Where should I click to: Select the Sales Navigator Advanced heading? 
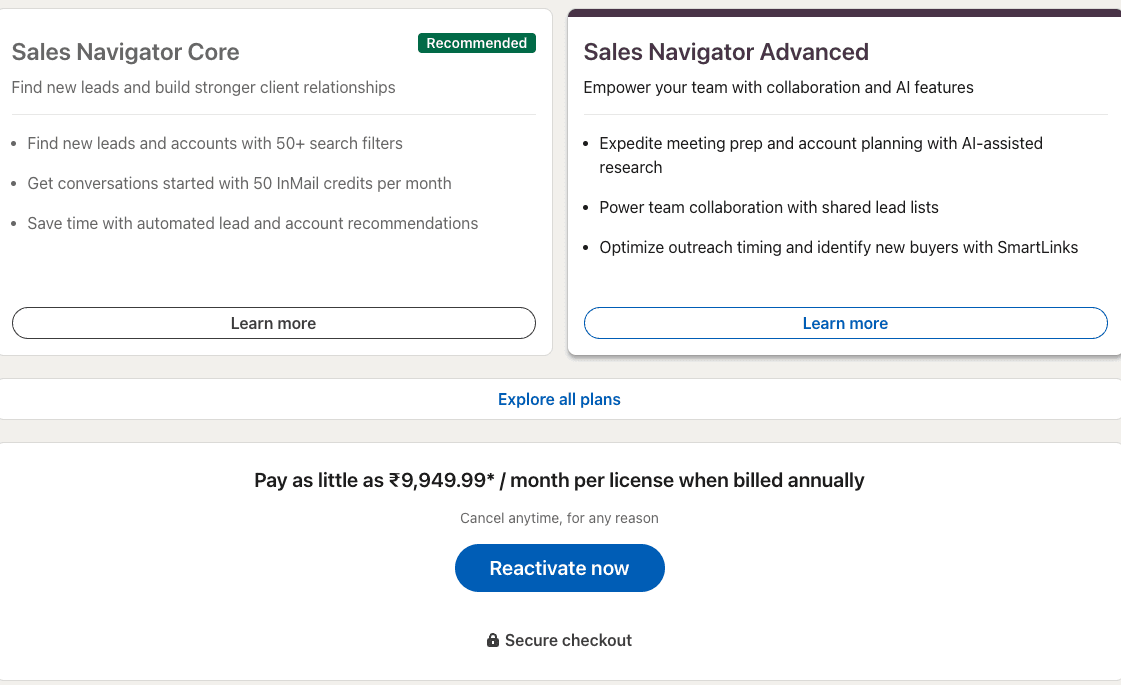point(726,52)
